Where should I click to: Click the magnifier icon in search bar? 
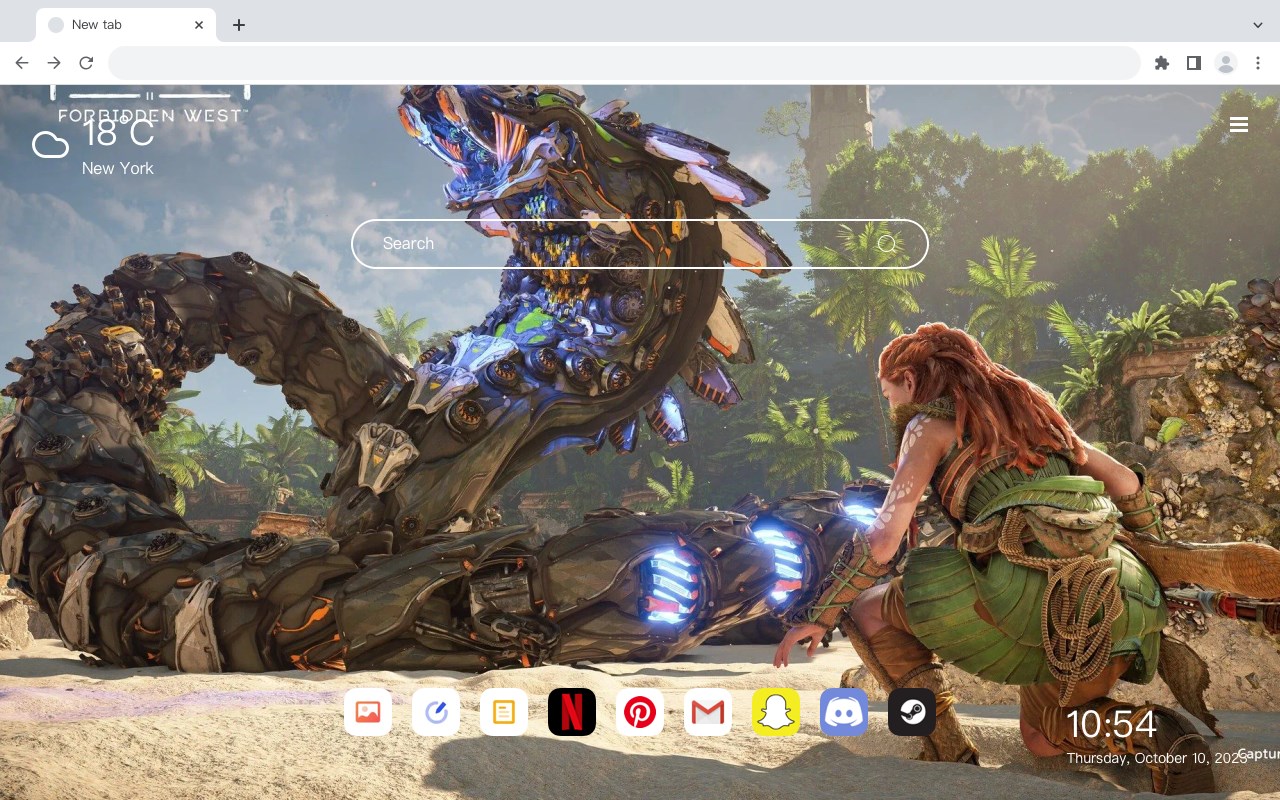[887, 244]
